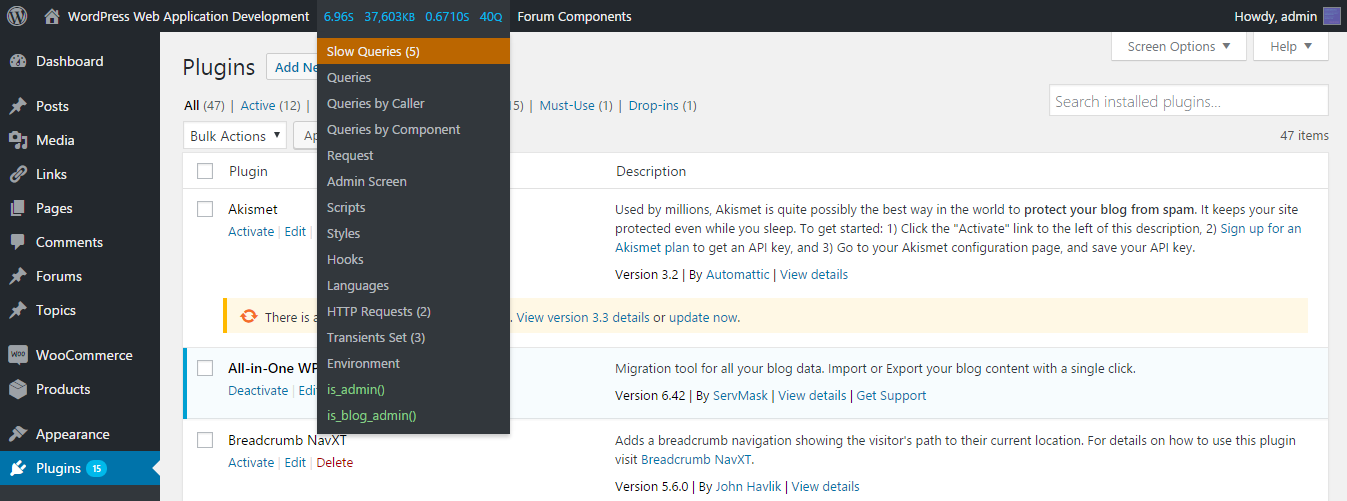Check the Akismet plugin checkbox
1347x501 pixels.
coord(205,209)
